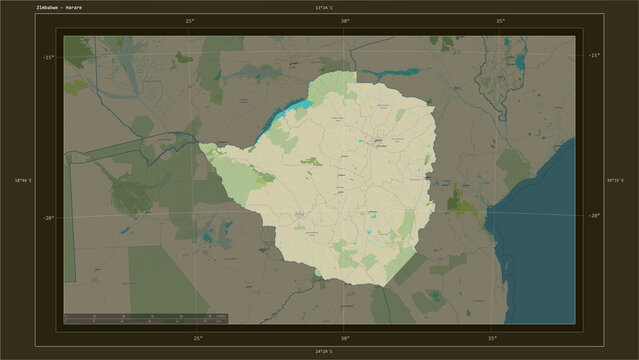Click the Bulawayo city marker in Zimbabwe
The height and width of the screenshot is (360, 639).
click(x=300, y=214)
